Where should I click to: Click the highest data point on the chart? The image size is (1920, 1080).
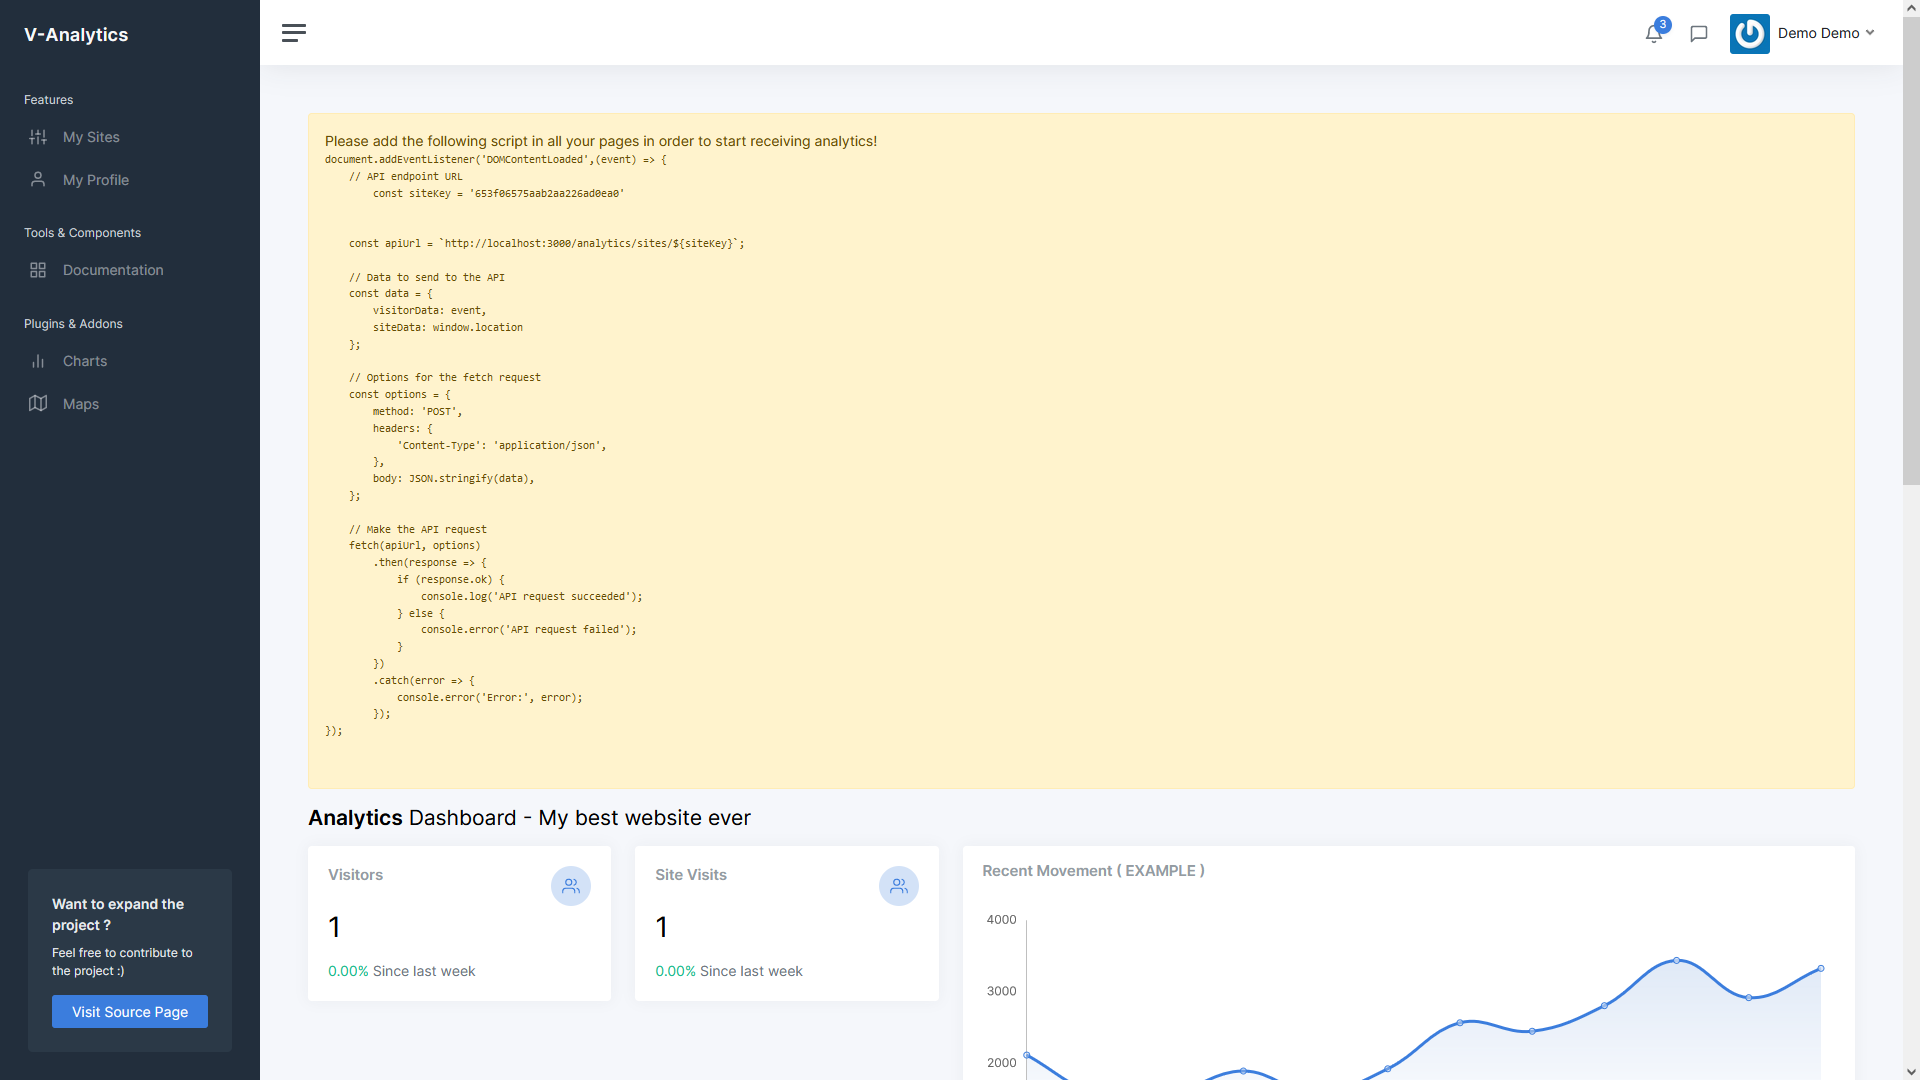pyautogui.click(x=1677, y=960)
